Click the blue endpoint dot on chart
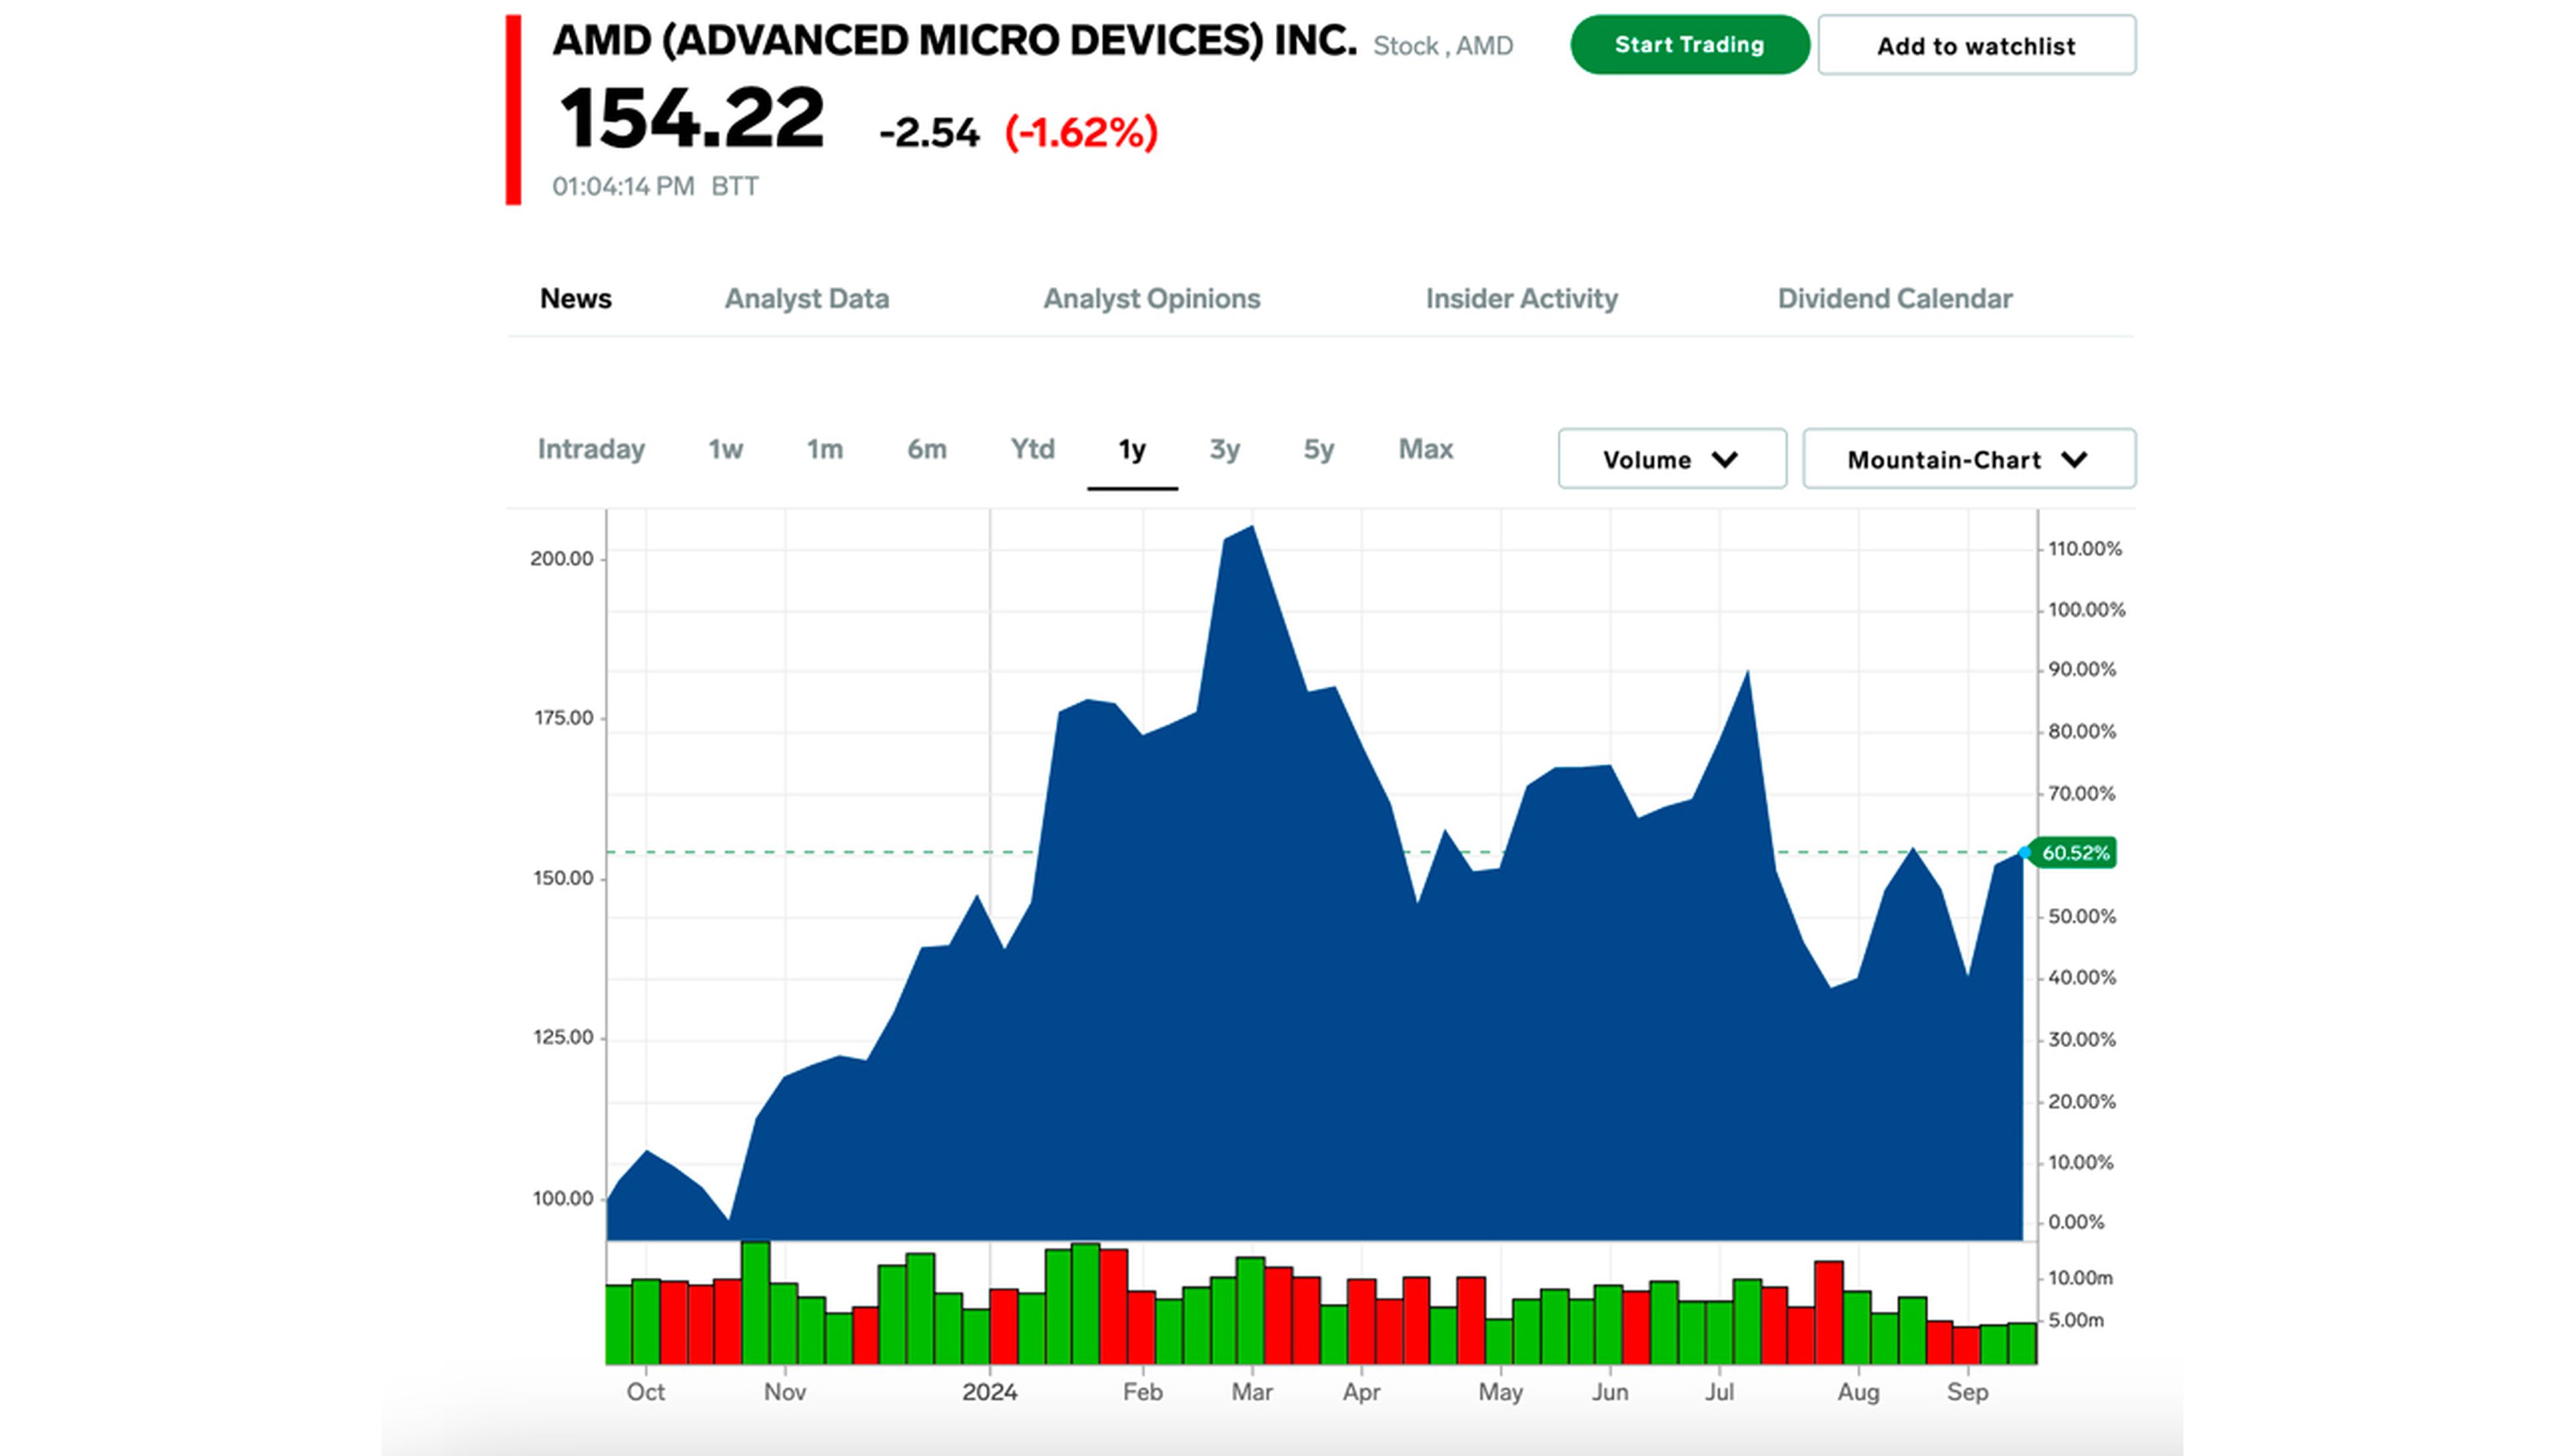 (x=2024, y=853)
